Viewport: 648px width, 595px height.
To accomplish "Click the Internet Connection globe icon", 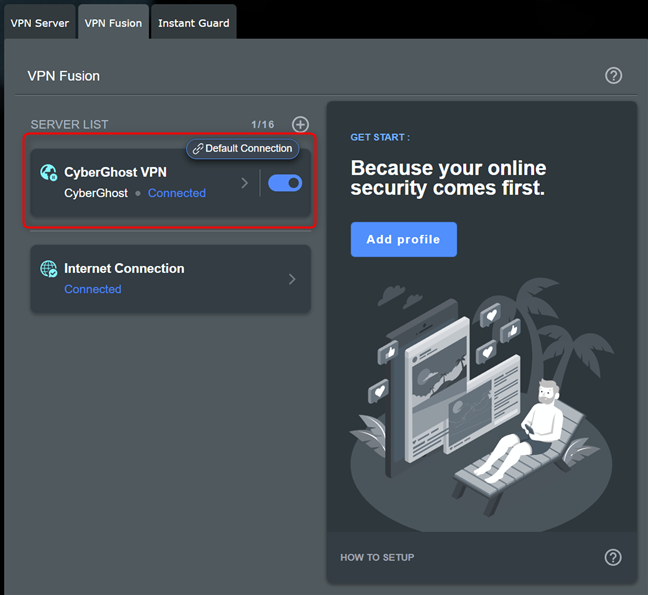I will [x=48, y=269].
